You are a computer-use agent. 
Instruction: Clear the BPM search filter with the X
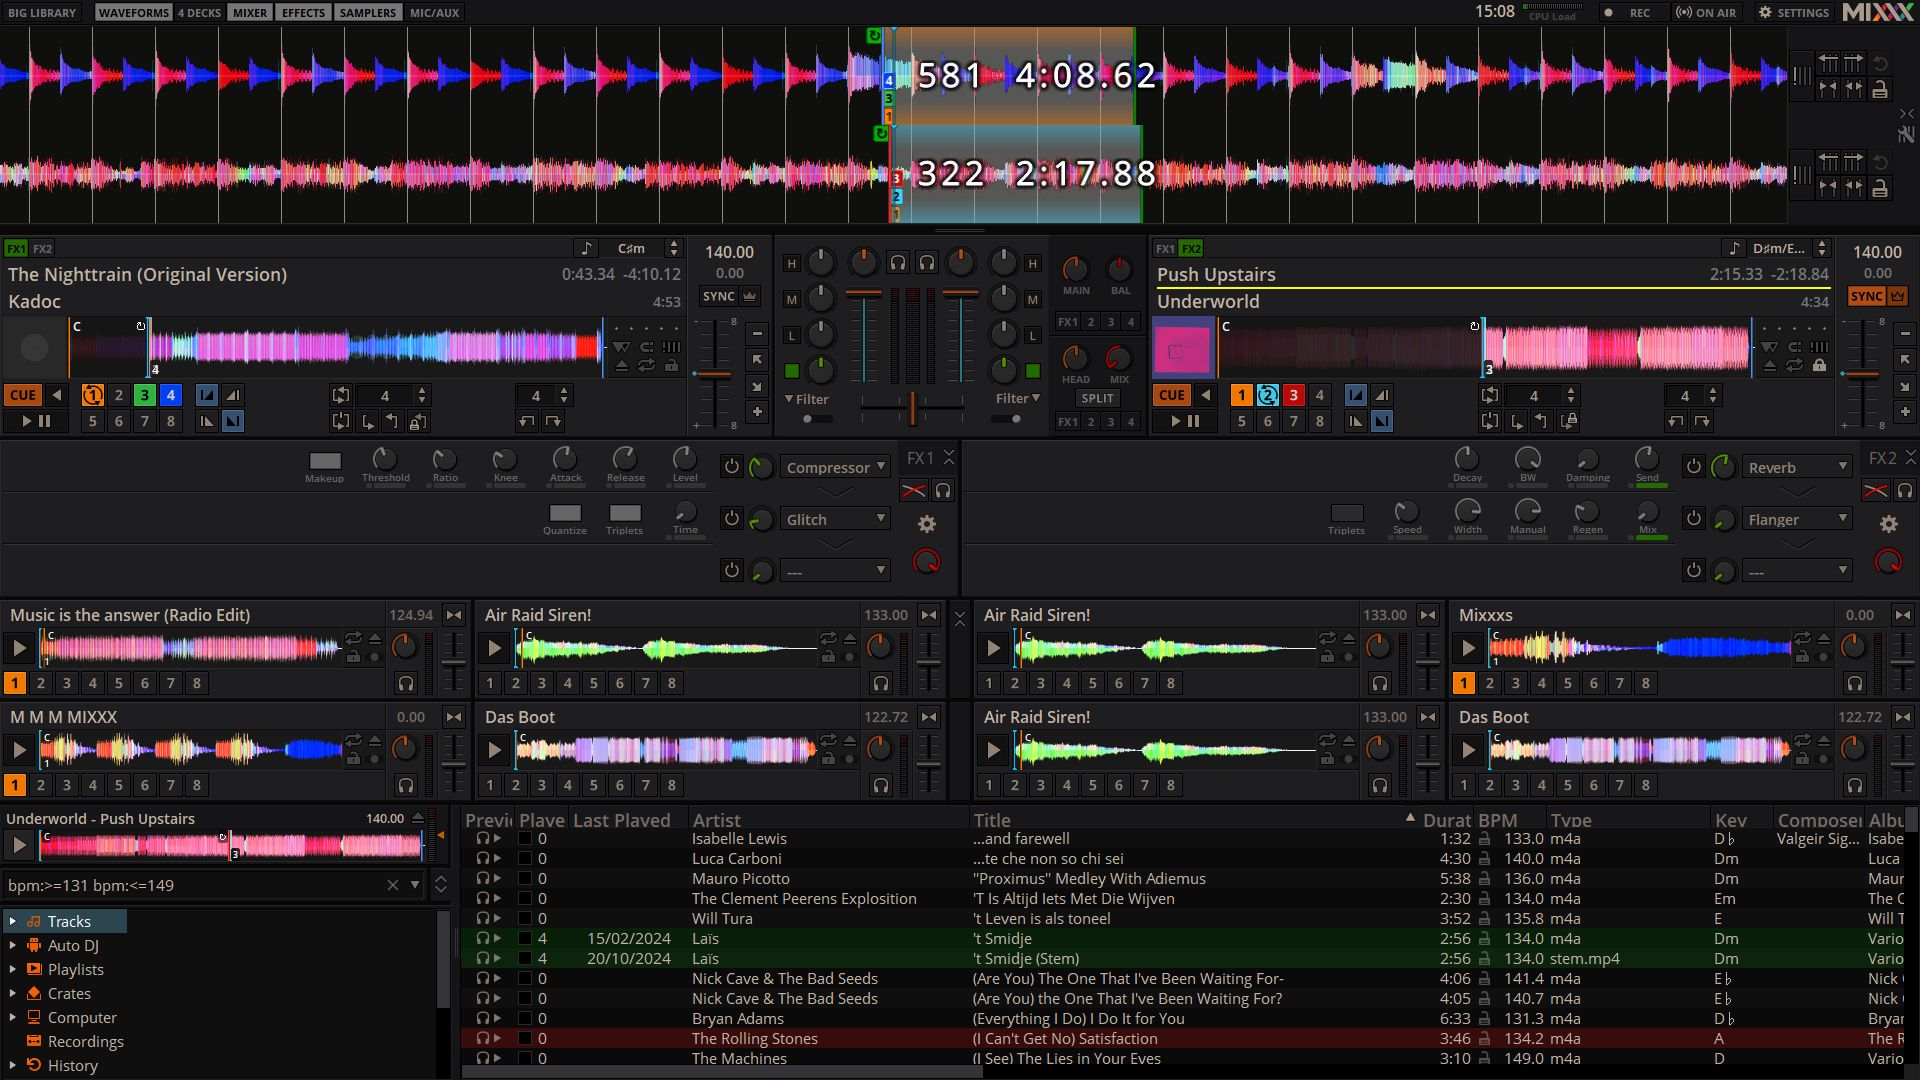(391, 885)
